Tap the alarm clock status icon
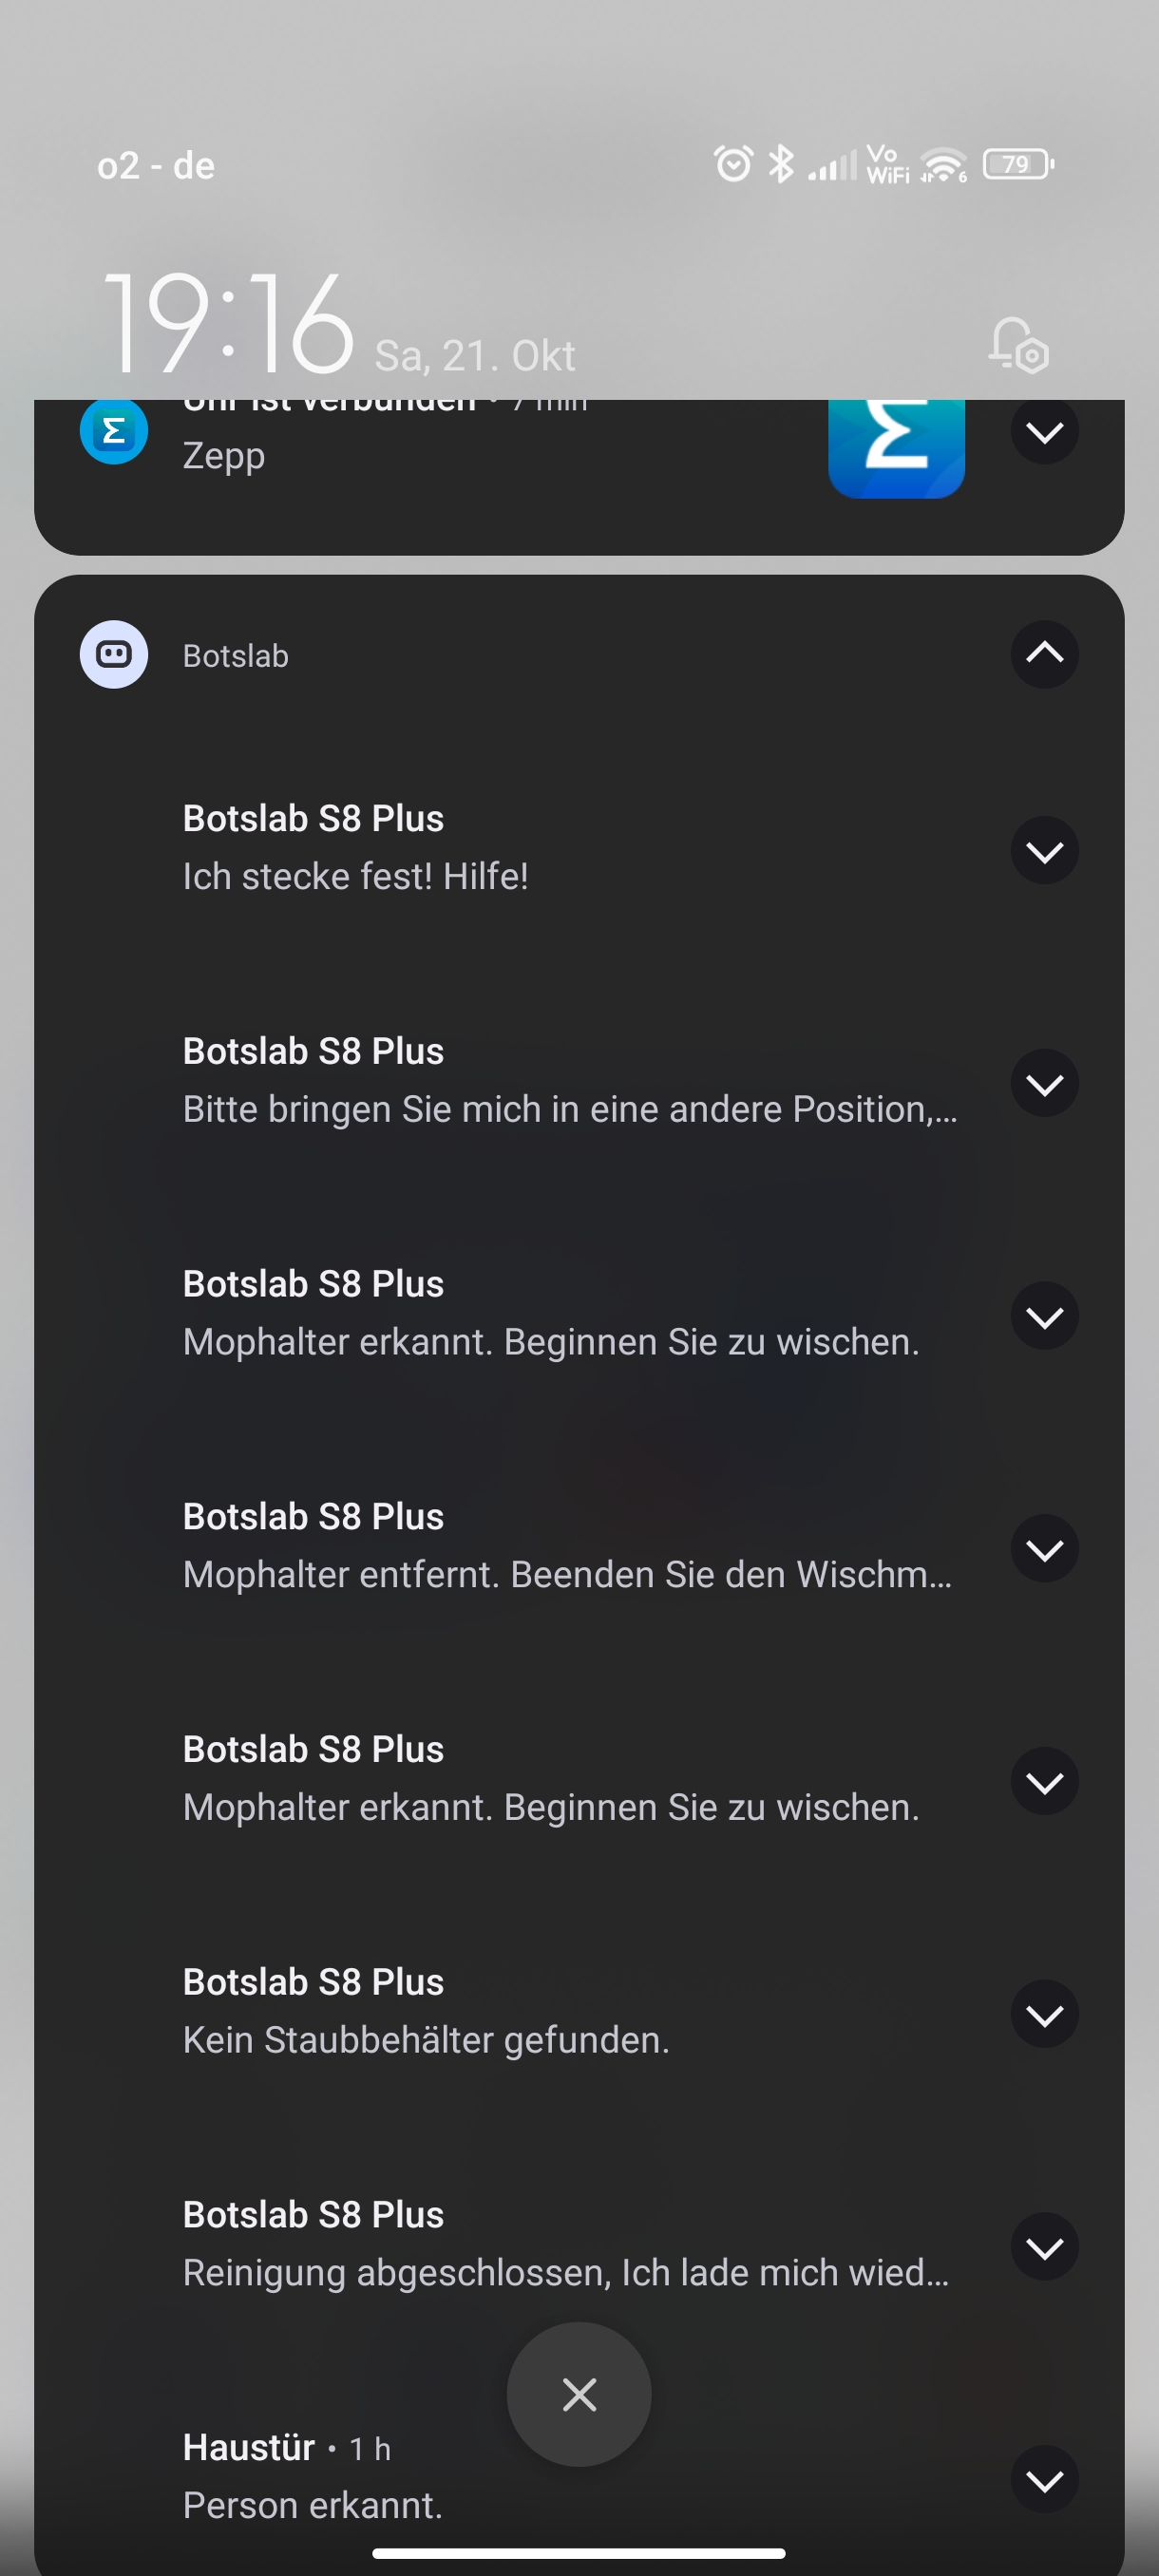 [x=733, y=163]
